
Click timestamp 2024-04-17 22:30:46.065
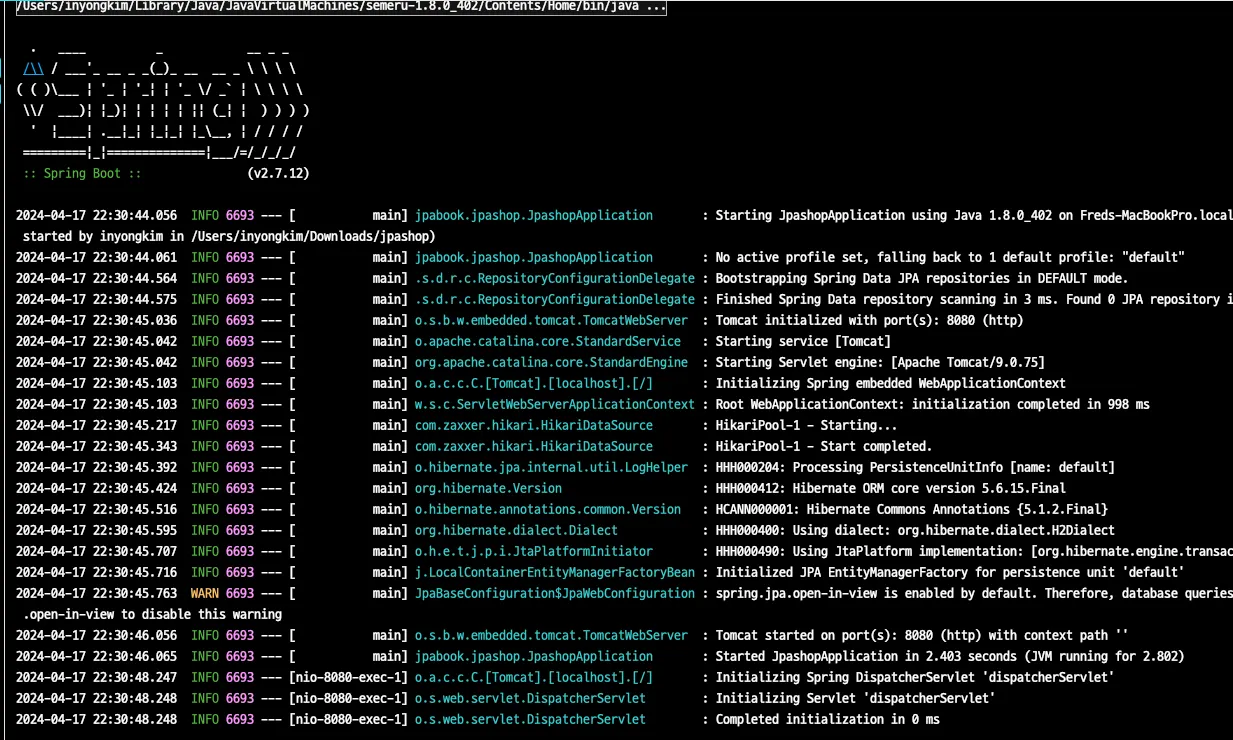pos(96,656)
